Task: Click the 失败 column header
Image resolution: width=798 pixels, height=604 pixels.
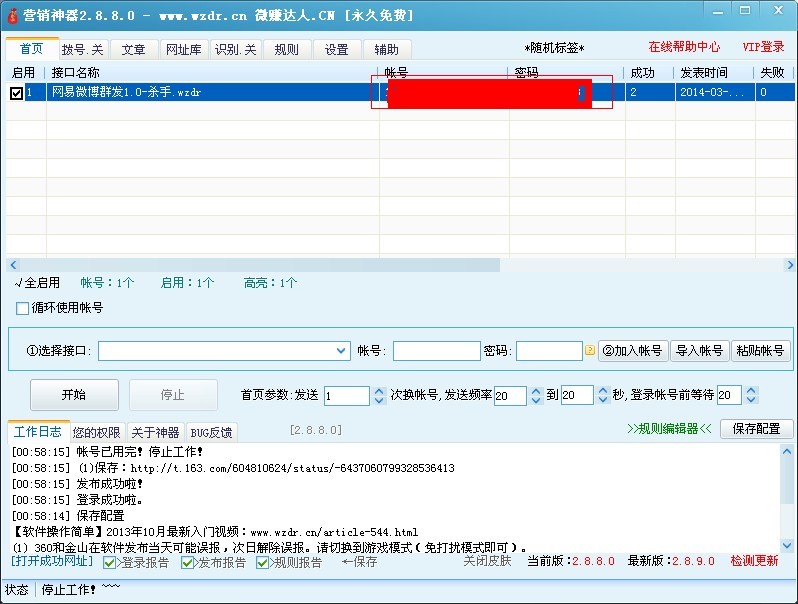Action: pyautogui.click(x=772, y=73)
